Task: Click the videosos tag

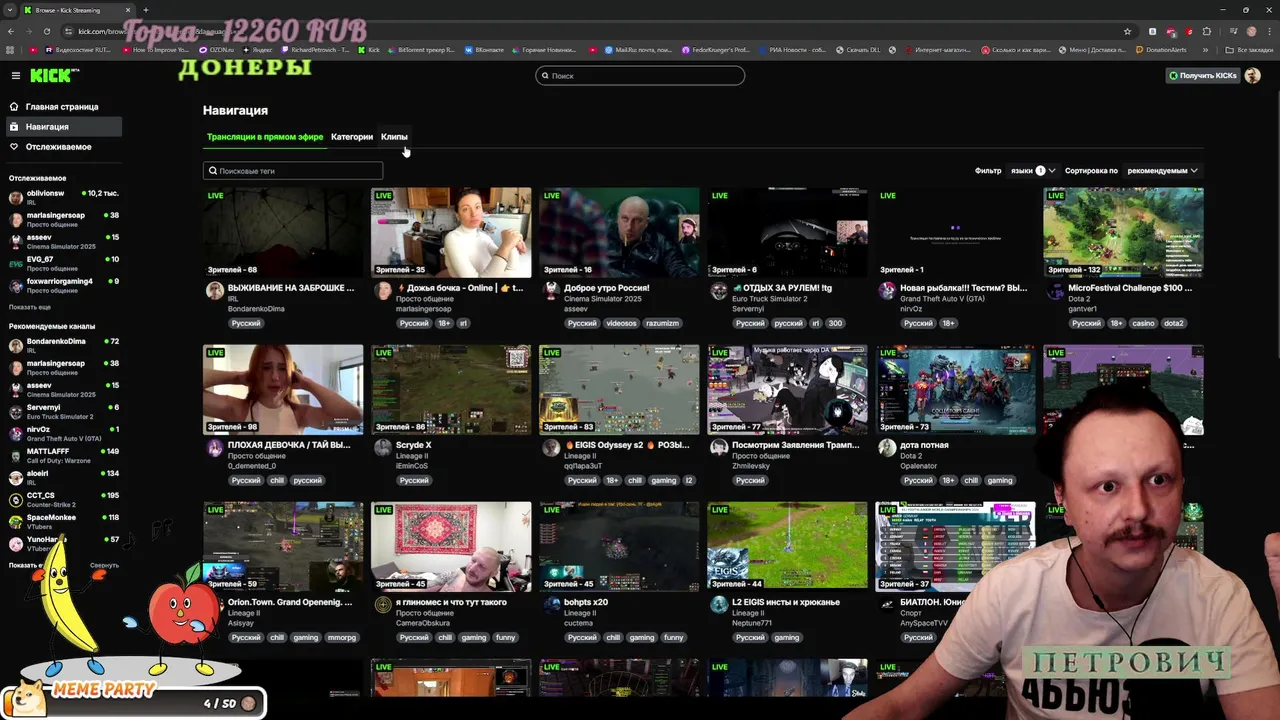Action: click(x=621, y=323)
